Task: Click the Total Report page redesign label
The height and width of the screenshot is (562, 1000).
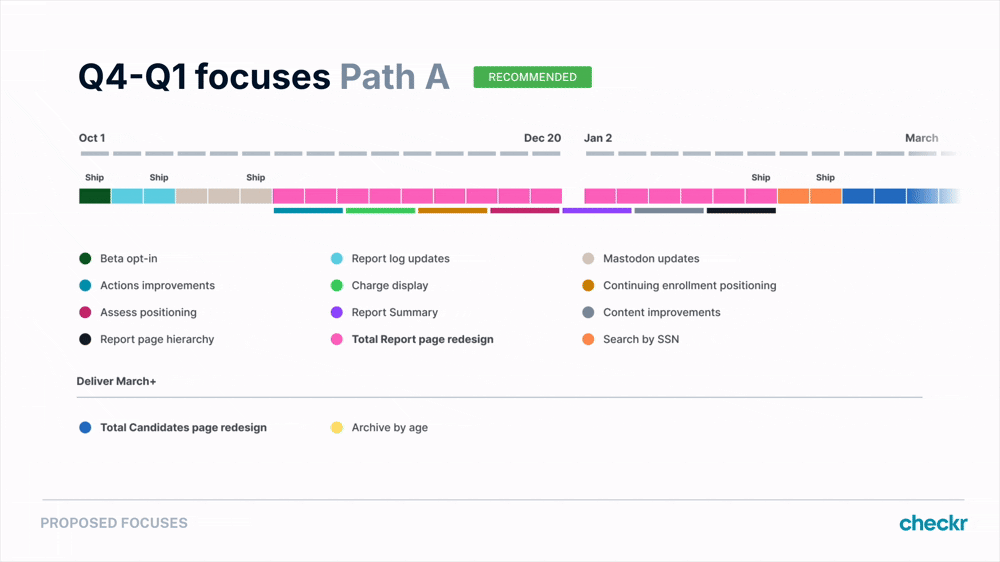Action: pos(422,340)
